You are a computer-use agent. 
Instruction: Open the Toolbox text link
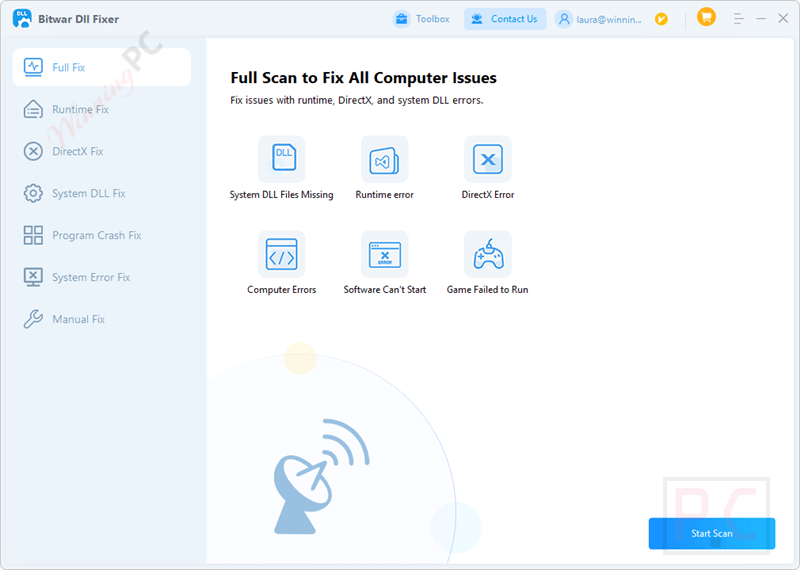pyautogui.click(x=433, y=19)
